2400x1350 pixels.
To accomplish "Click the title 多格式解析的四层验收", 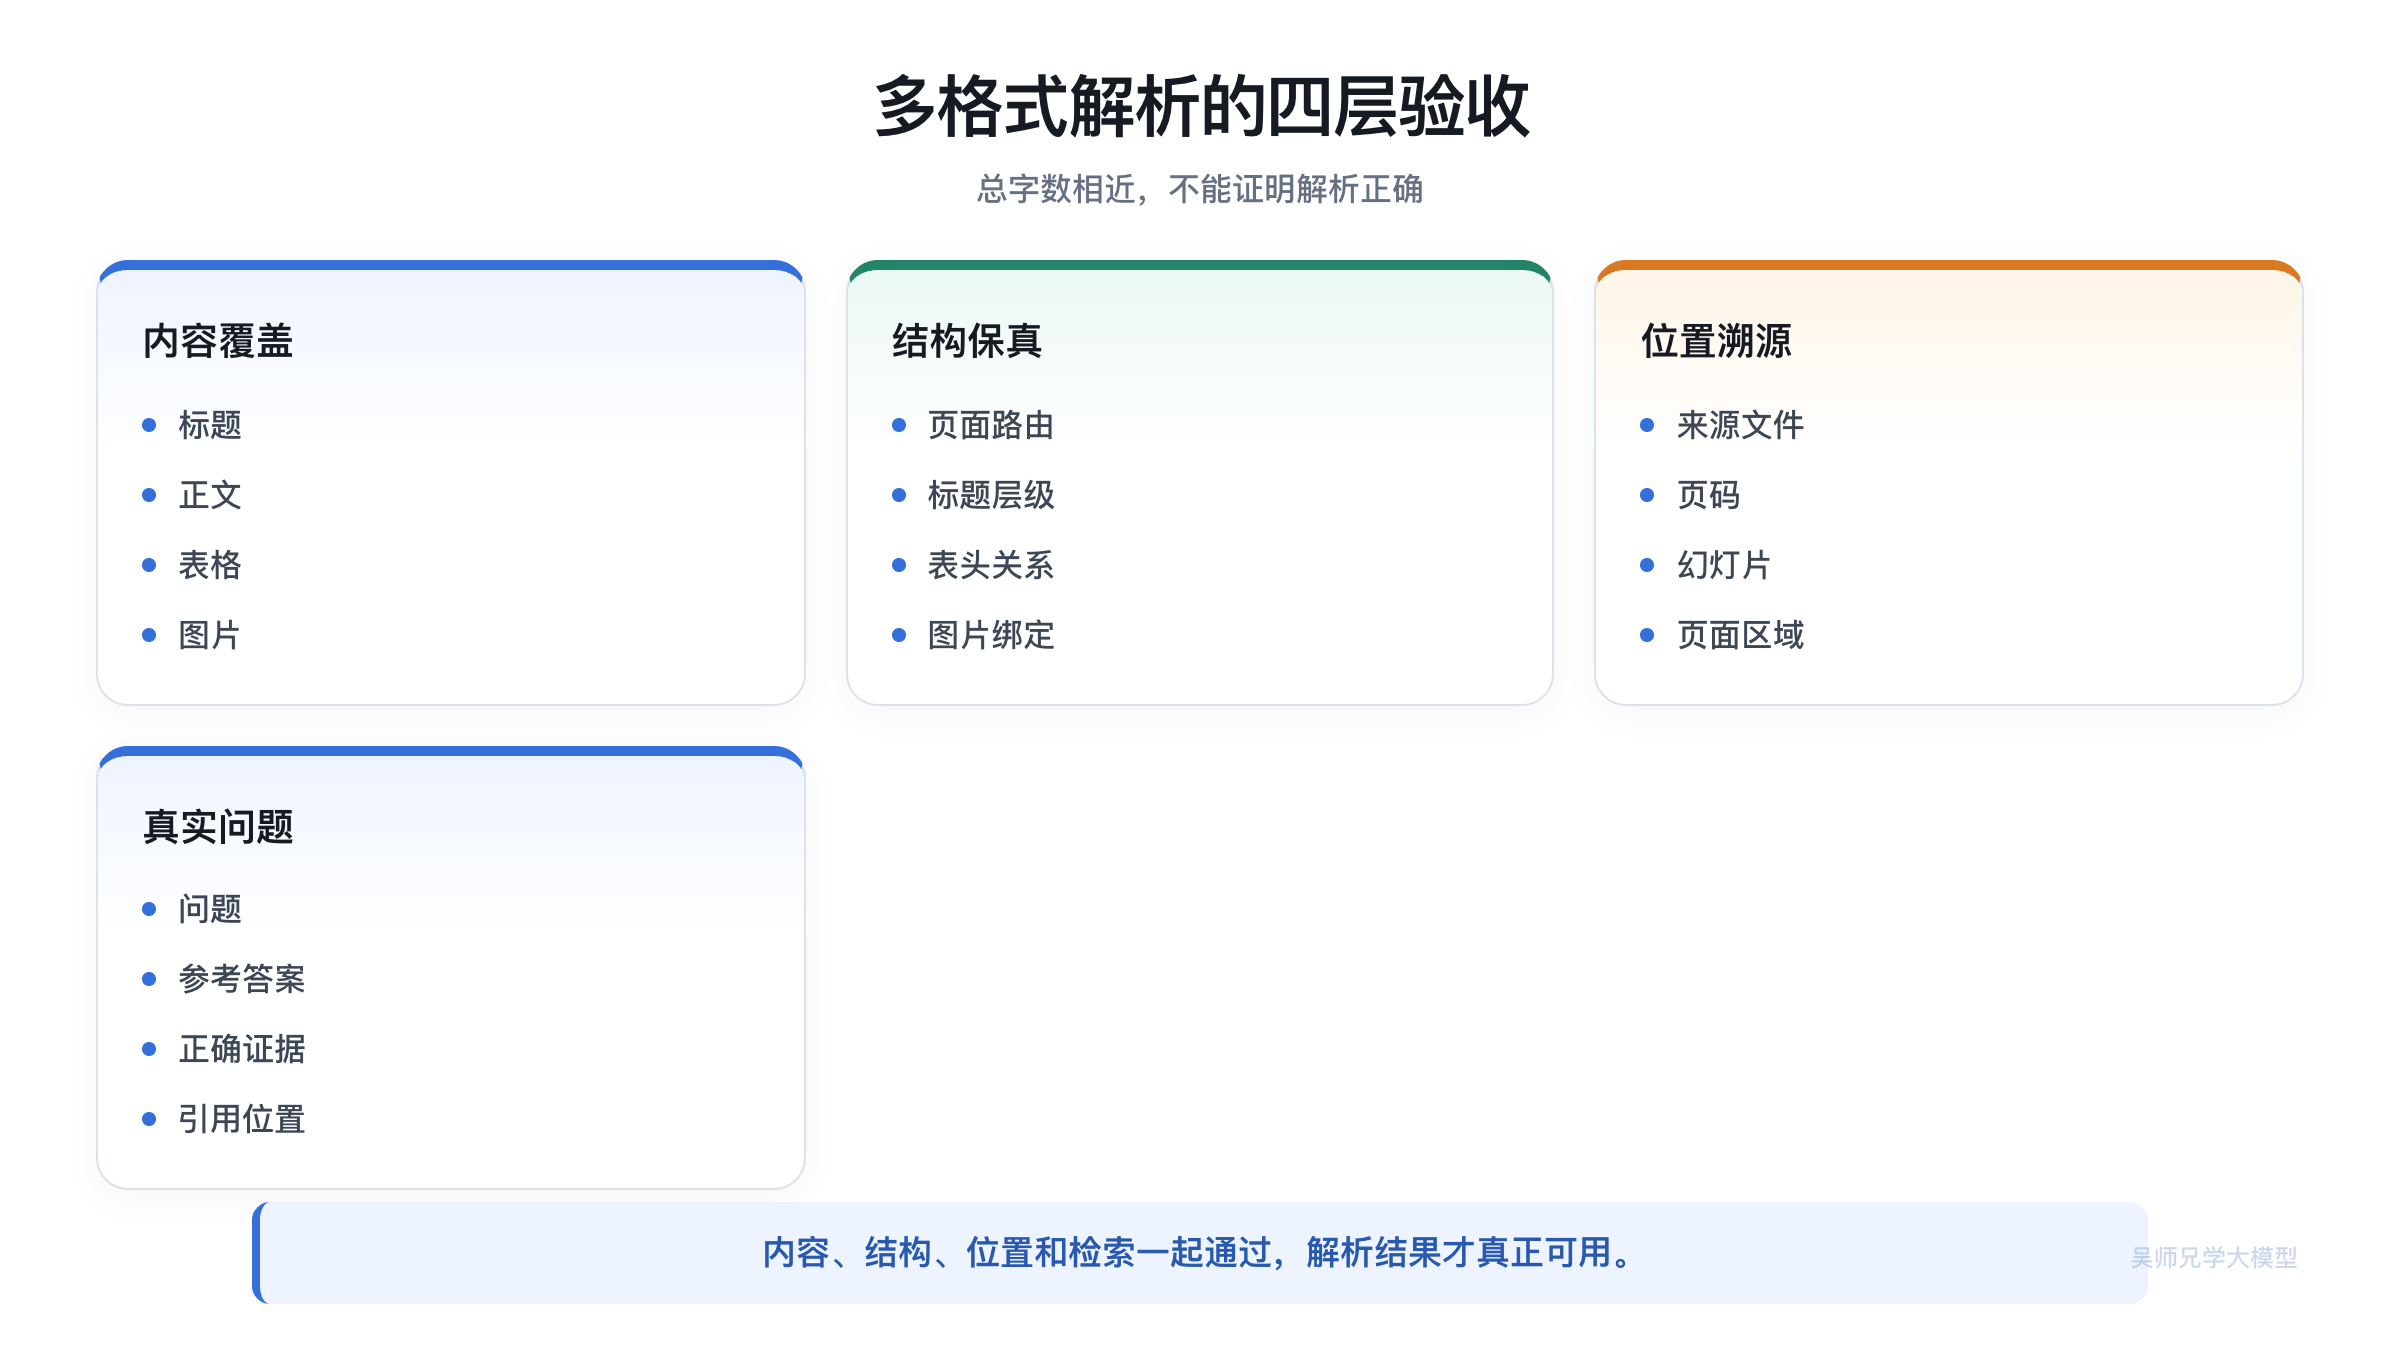I will [x=1201, y=107].
